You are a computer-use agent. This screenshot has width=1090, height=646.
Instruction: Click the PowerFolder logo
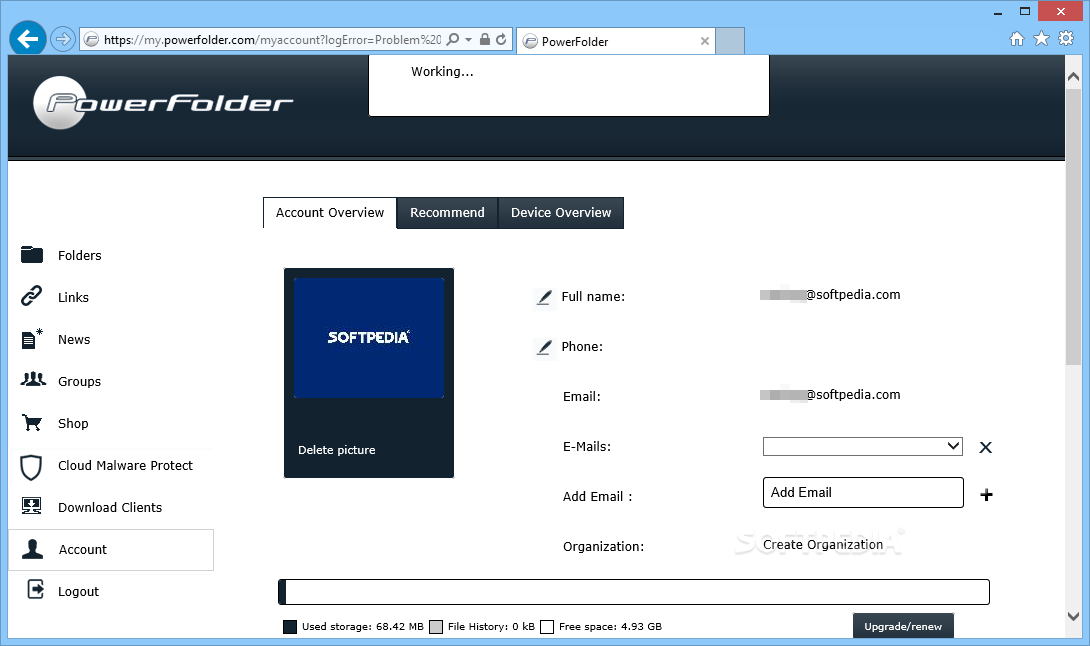163,103
